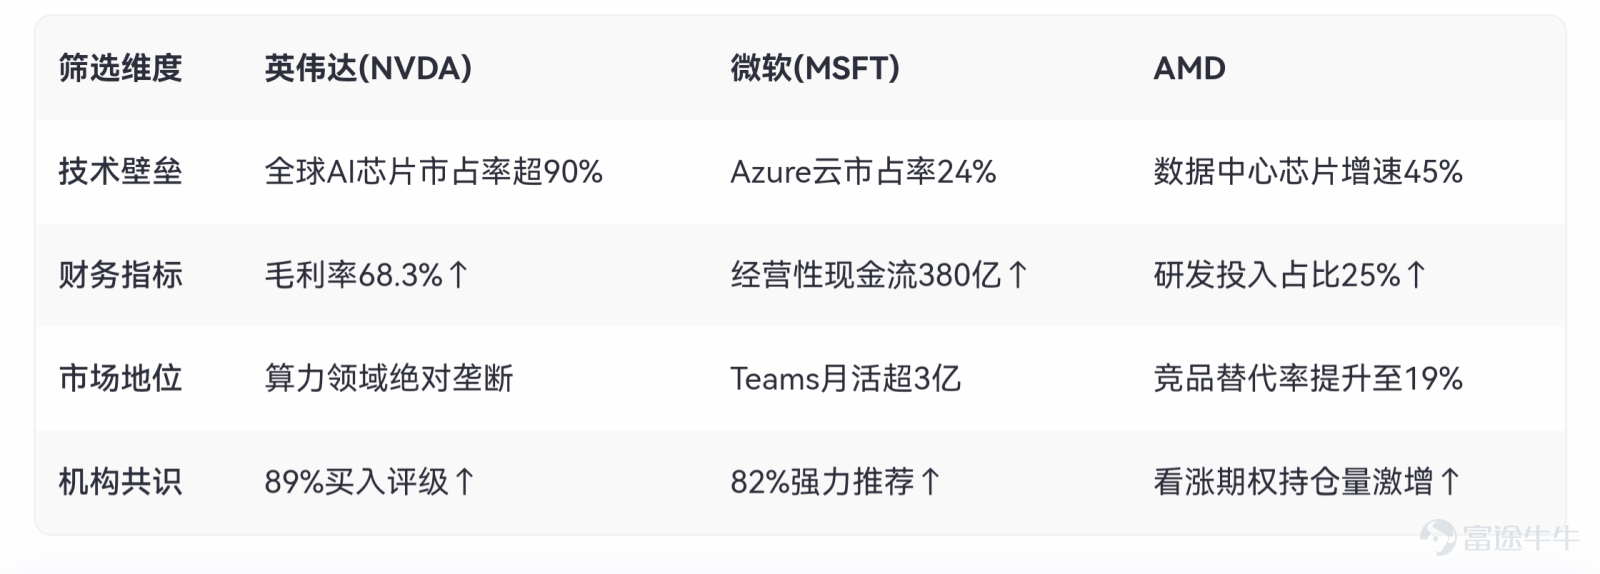Click the up arrow after 研发投入占比25%

point(1415,275)
